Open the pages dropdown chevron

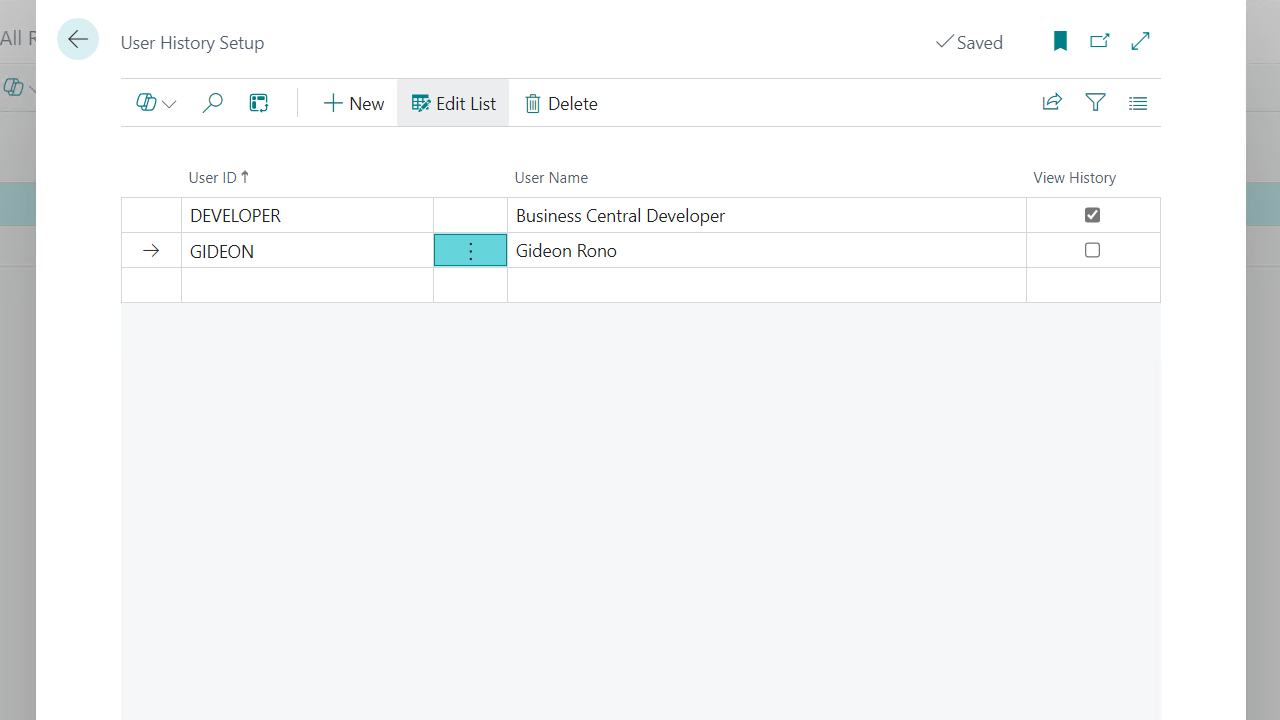pos(169,103)
